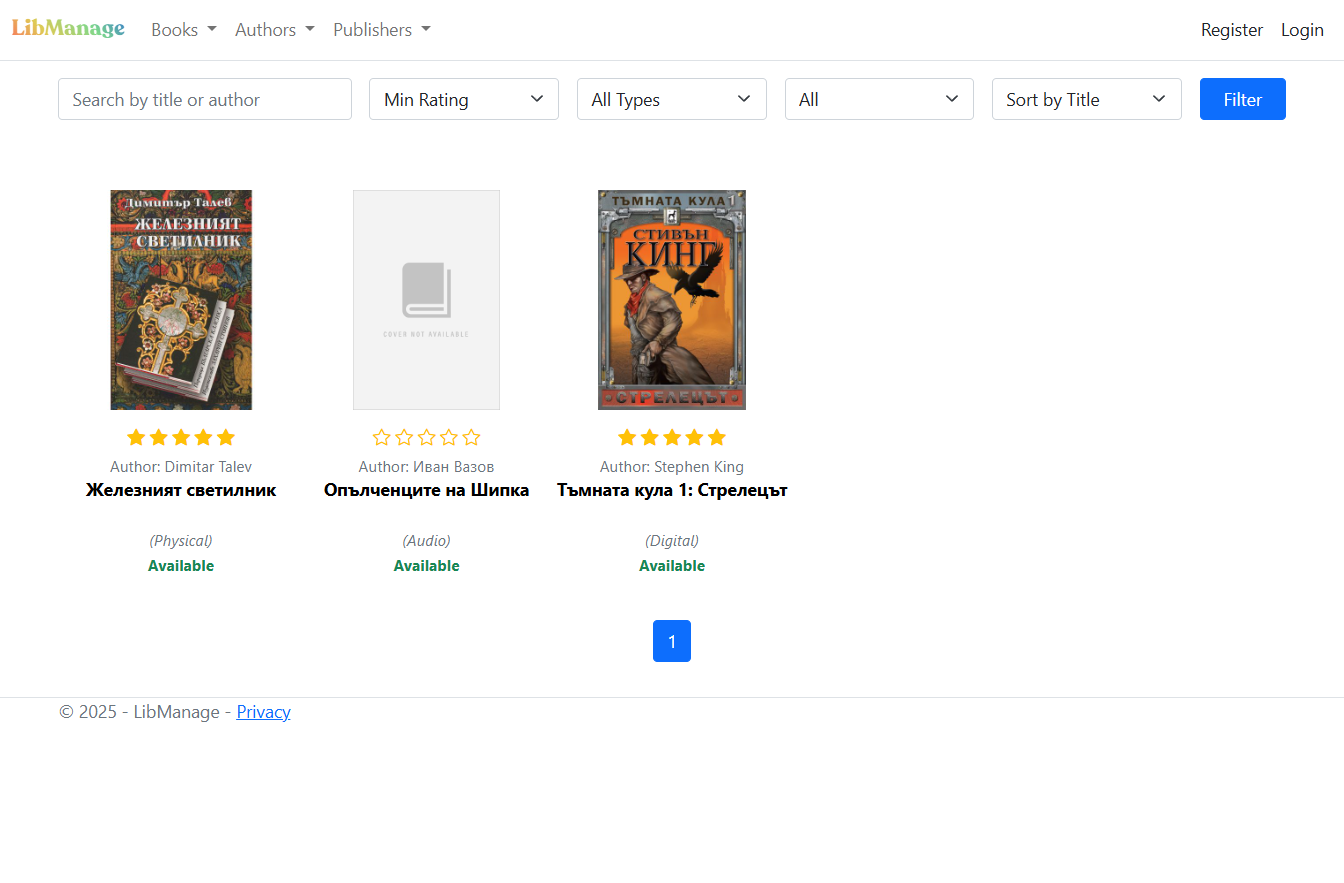The image size is (1344, 883).
Task: Focus the search by title or author field
Action: [x=205, y=99]
